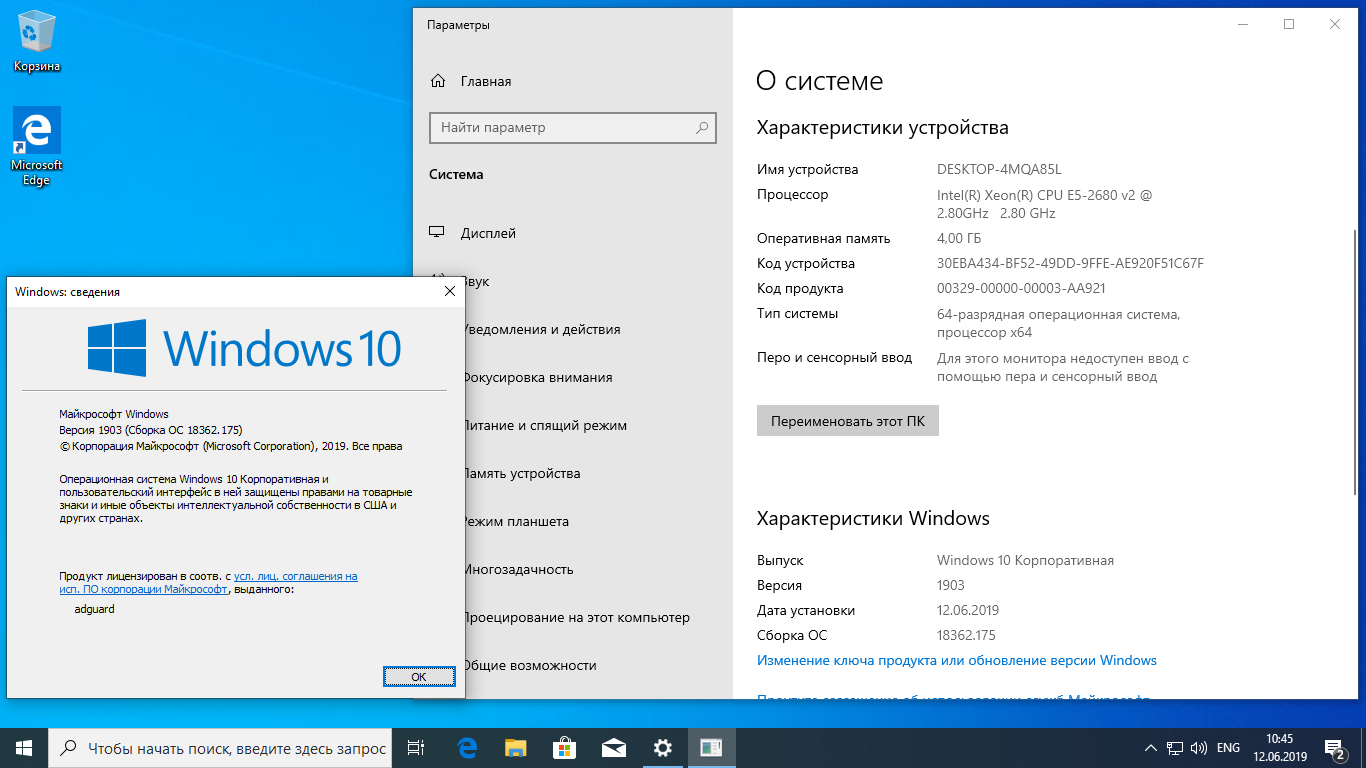Screen dimensions: 1366x768
Task: Open 'Изменение ключа продукта' link
Action: 957,660
